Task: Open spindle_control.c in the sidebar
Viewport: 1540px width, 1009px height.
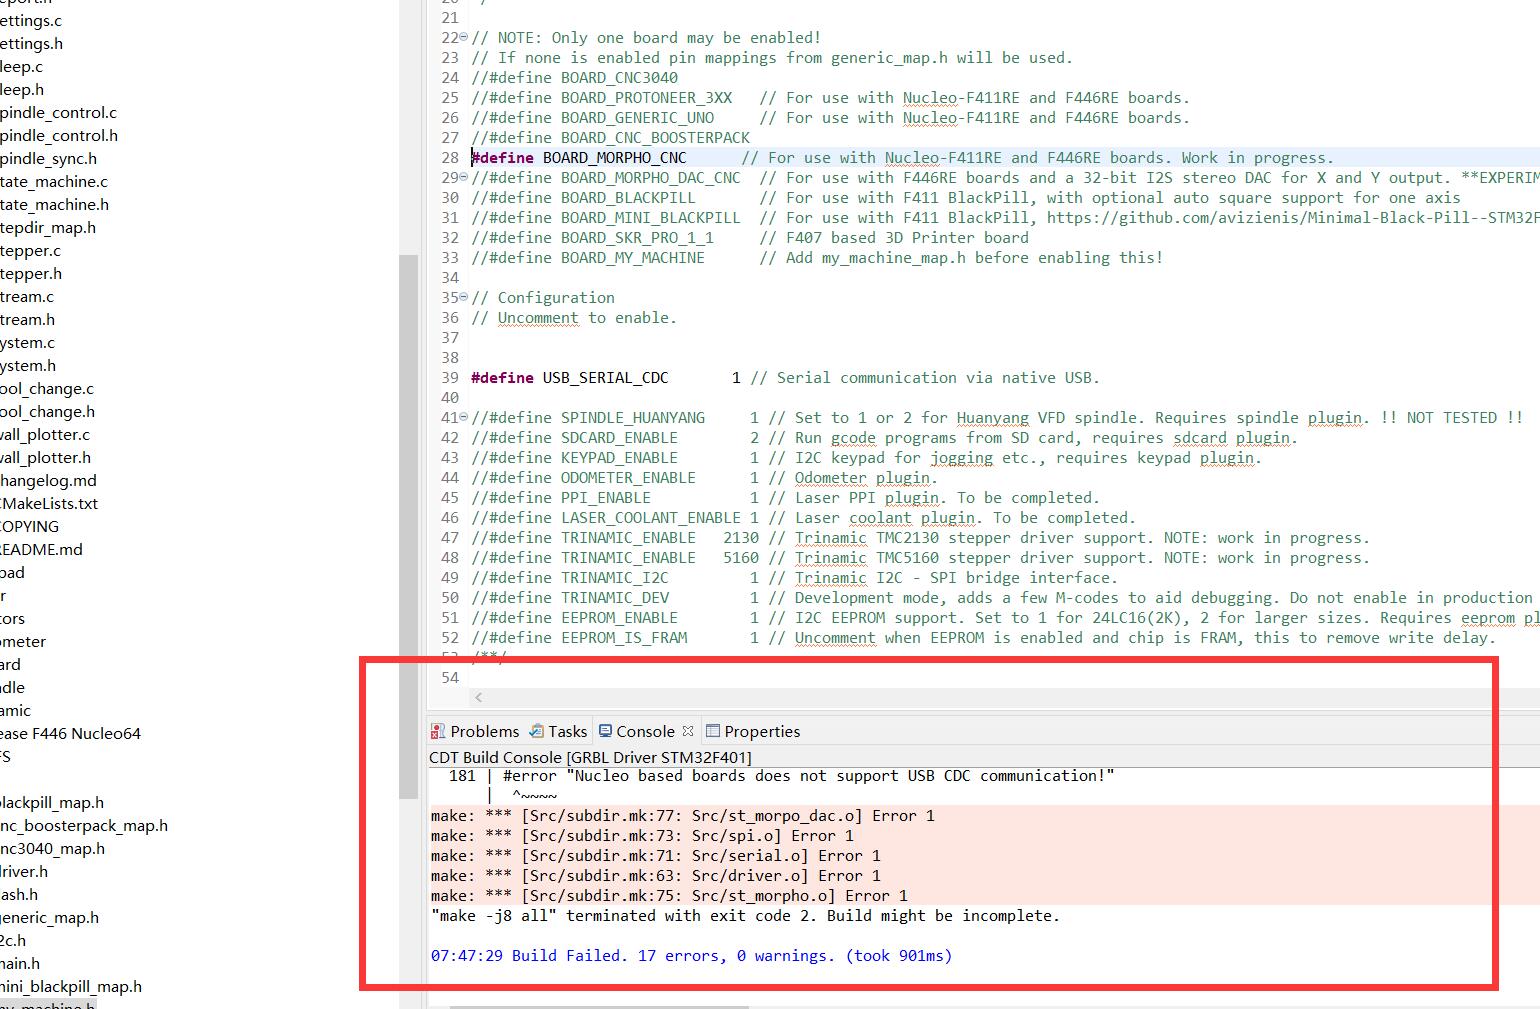Action: tap(58, 112)
